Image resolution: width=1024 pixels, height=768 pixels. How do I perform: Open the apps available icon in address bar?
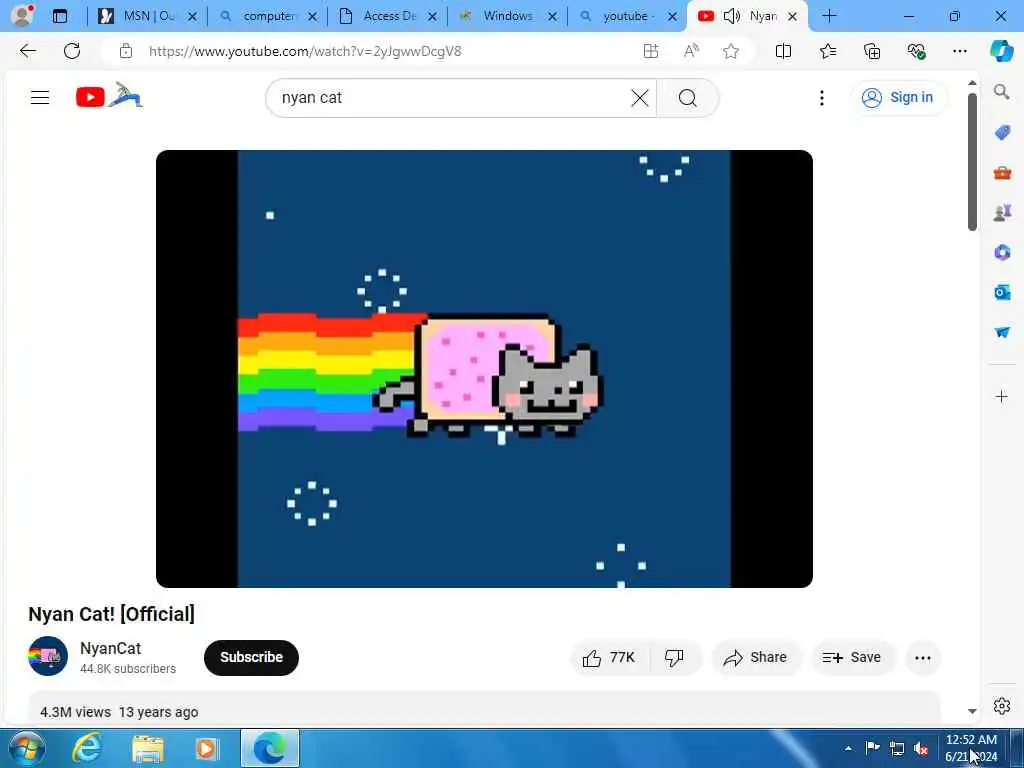650,51
